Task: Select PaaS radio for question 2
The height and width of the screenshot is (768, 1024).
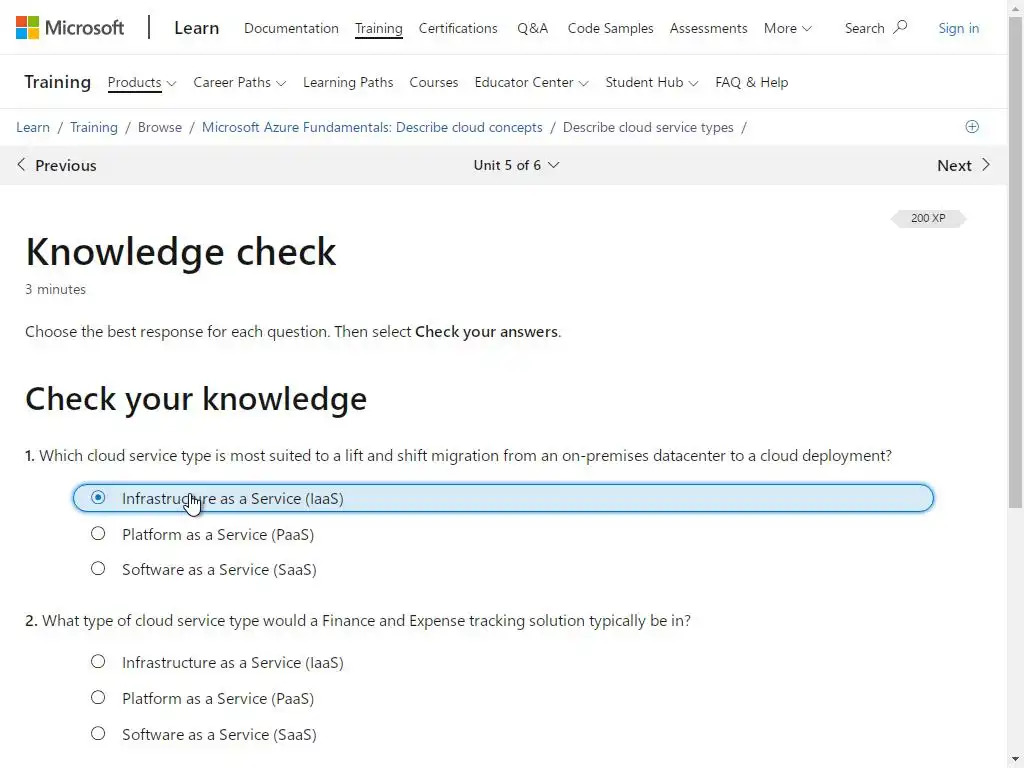Action: (98, 697)
